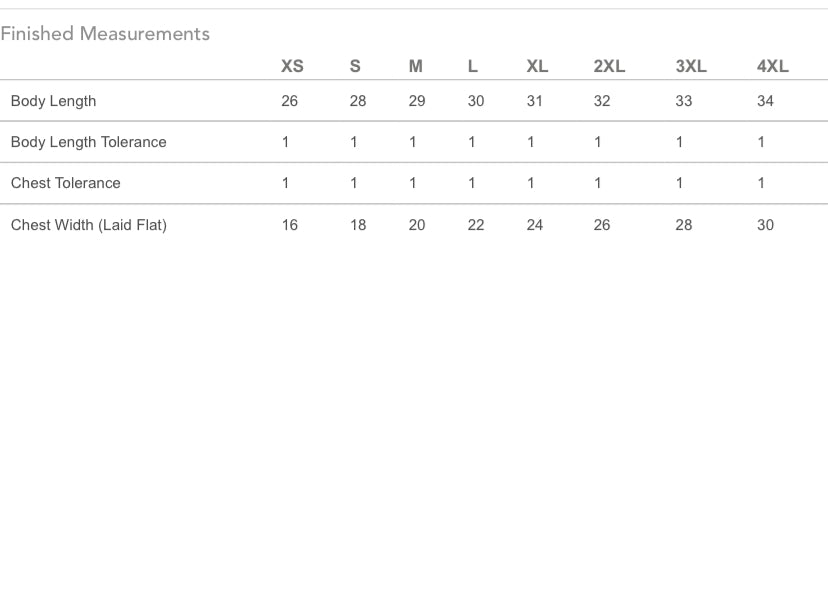Click Chest Width value 16 for XS
The width and height of the screenshot is (828, 599).
click(289, 225)
